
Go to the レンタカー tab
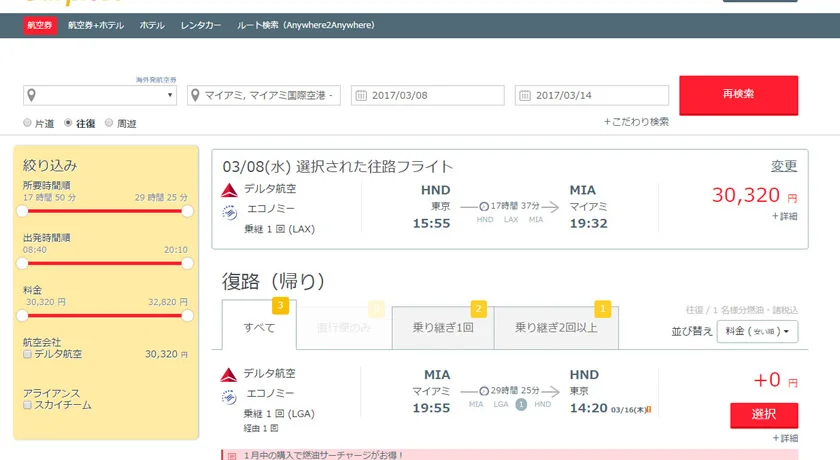coord(201,25)
